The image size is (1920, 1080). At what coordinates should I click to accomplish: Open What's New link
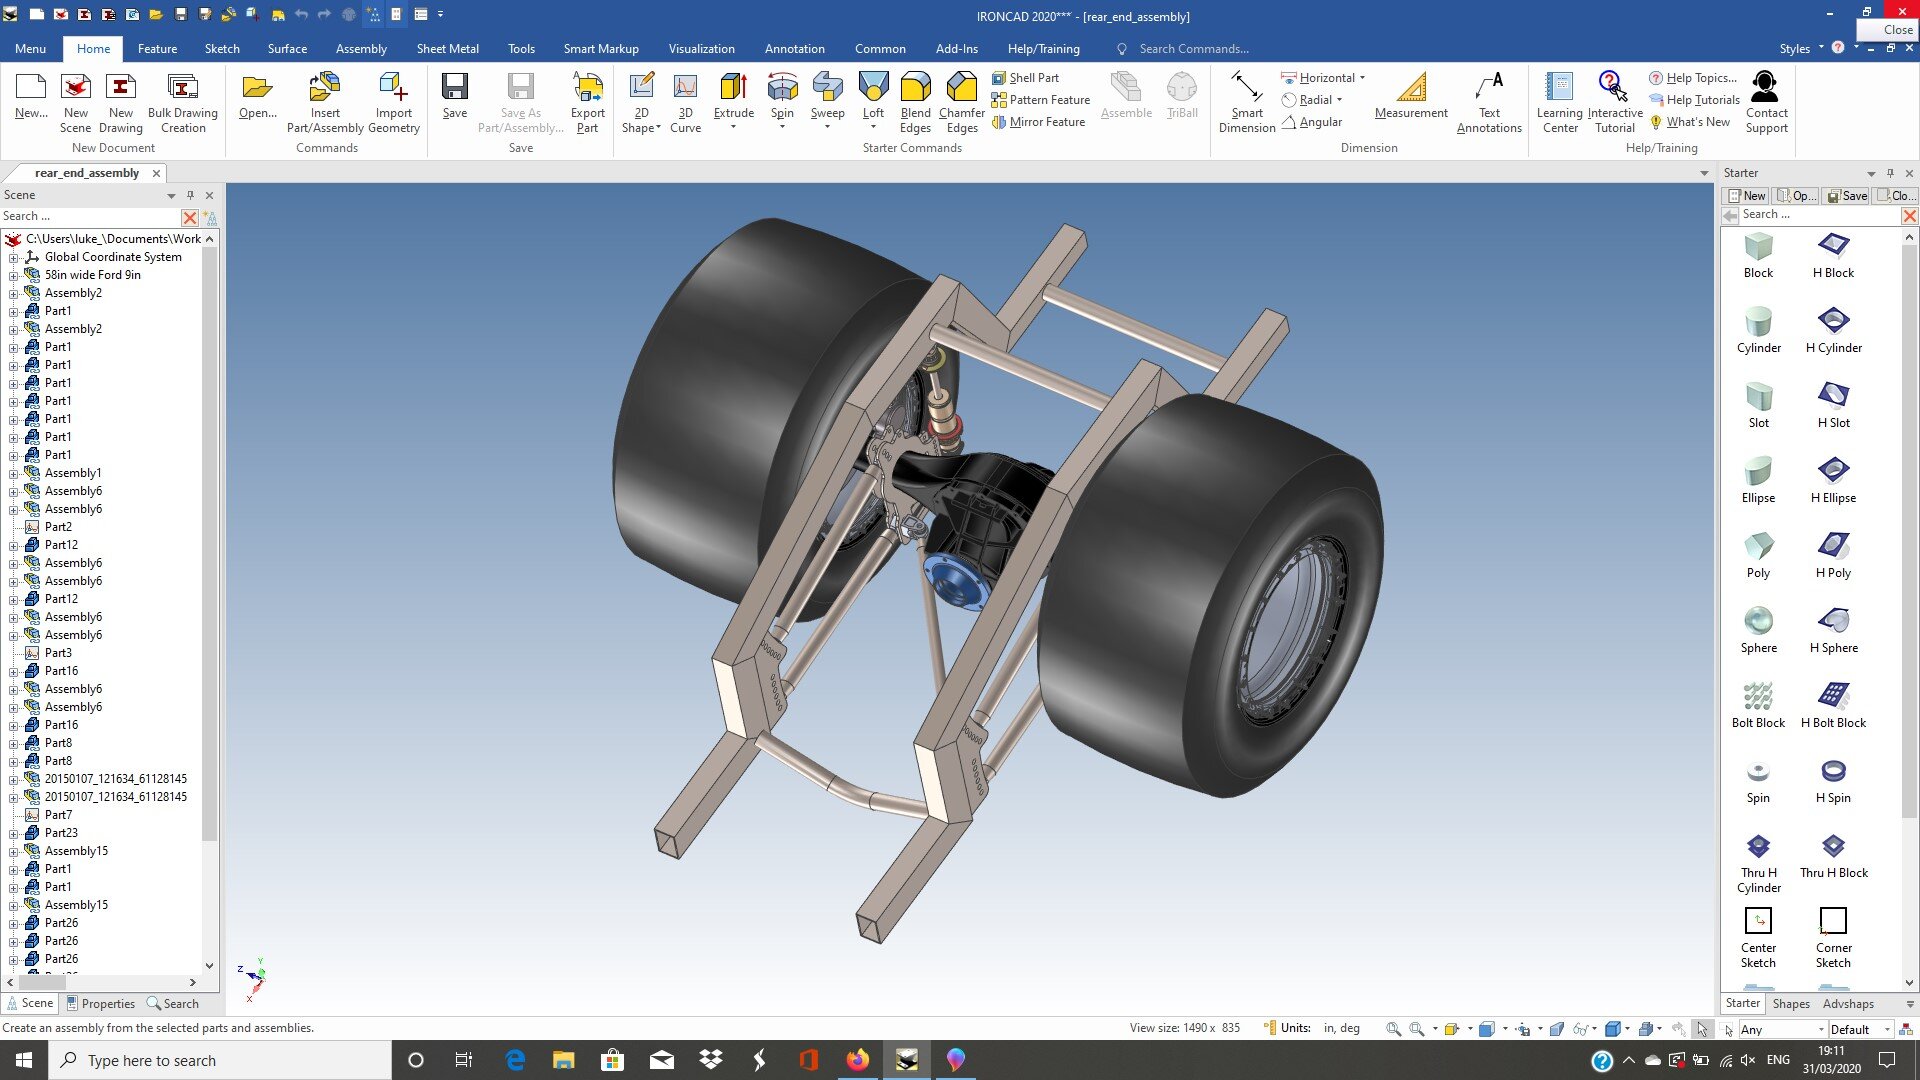pyautogui.click(x=1689, y=121)
